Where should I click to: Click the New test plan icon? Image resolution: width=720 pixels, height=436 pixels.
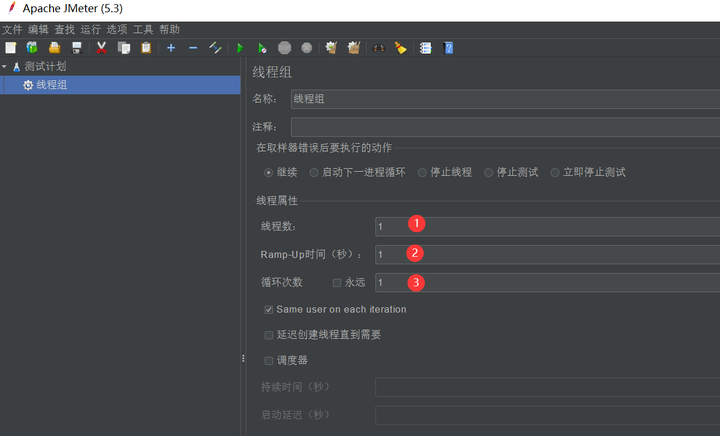11,48
